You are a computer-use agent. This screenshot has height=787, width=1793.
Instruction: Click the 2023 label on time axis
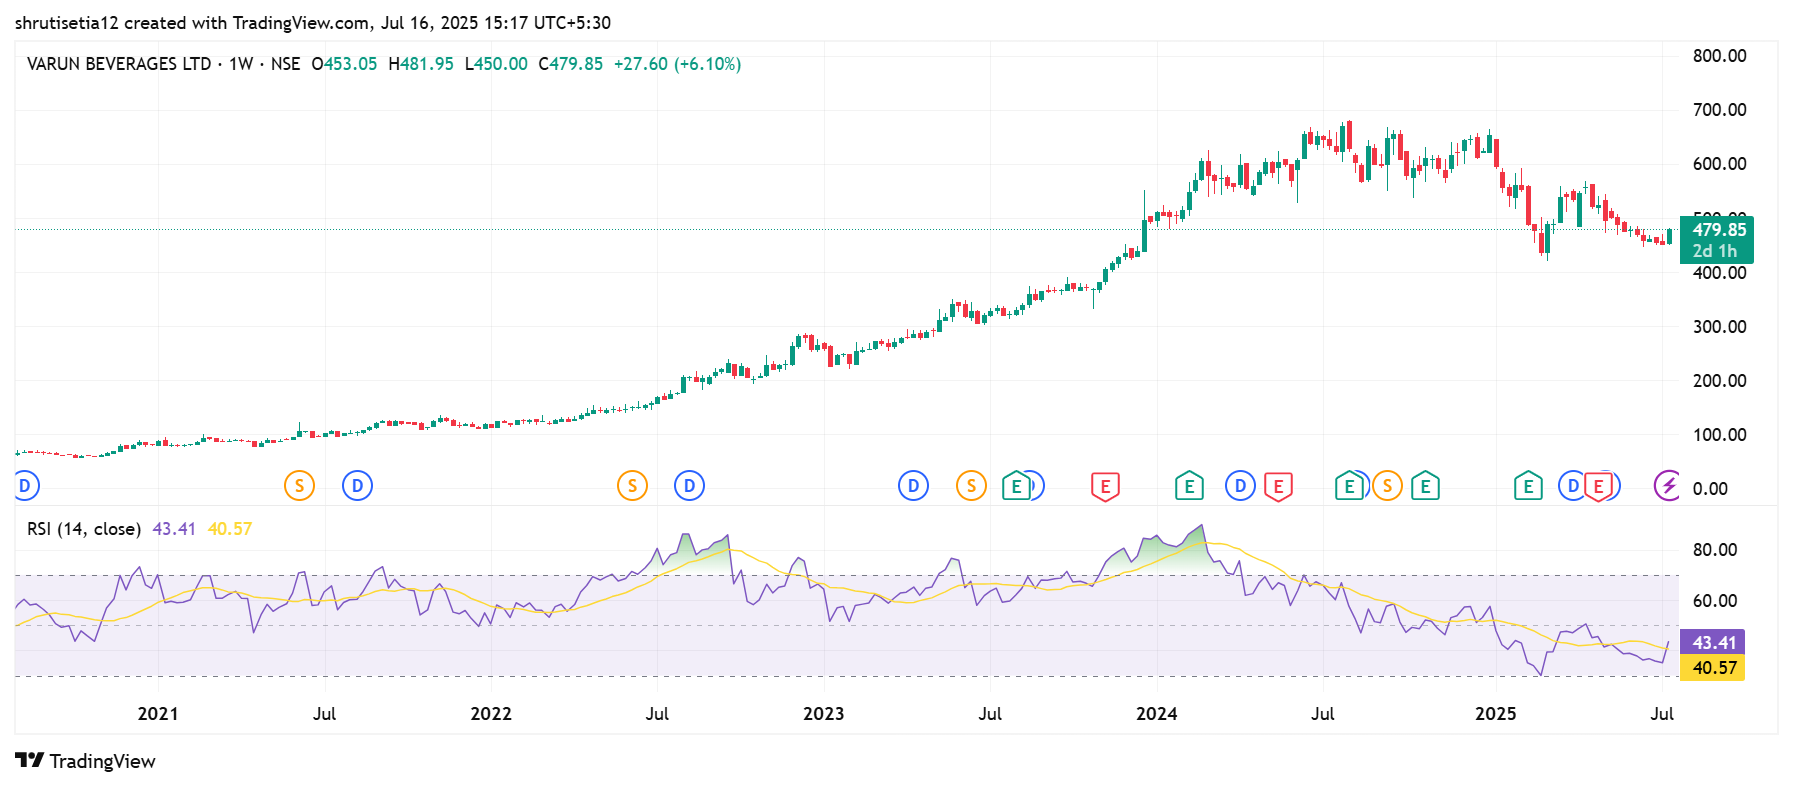click(824, 714)
